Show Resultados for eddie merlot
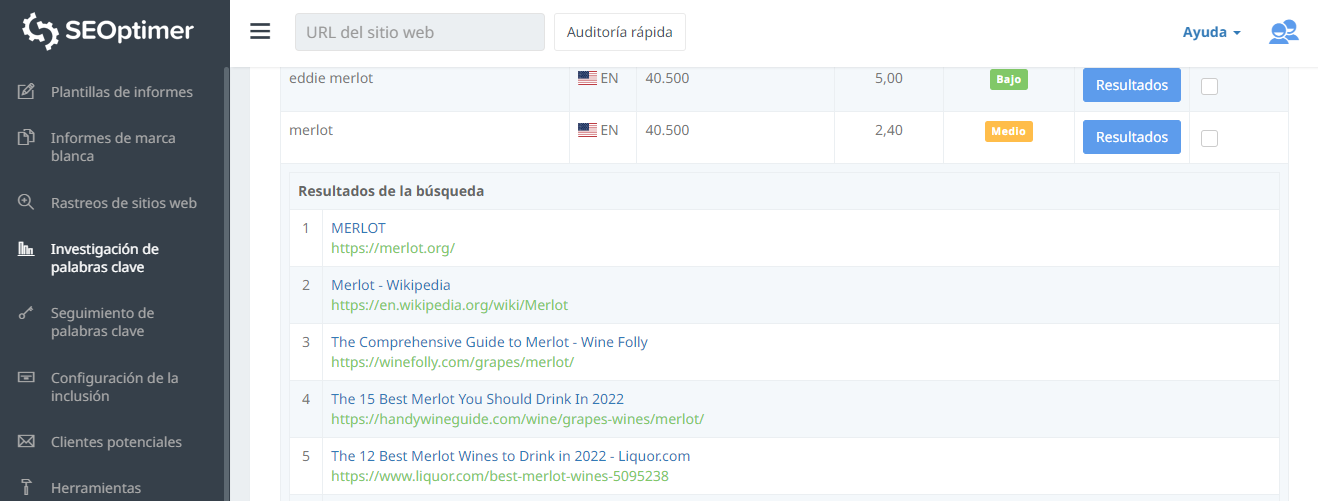1318x501 pixels. [x=1131, y=85]
